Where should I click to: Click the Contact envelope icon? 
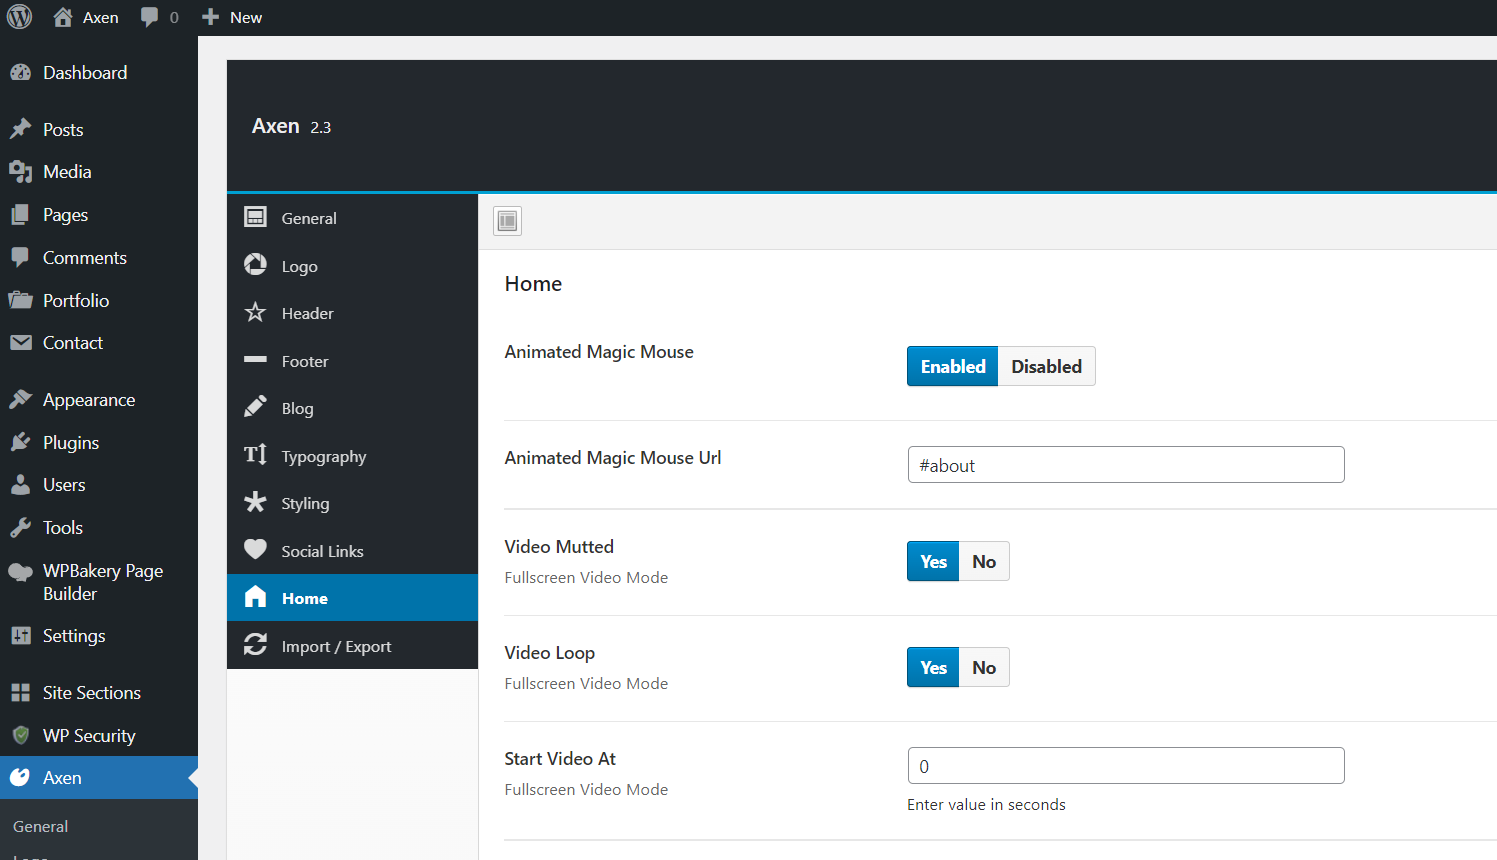tap(20, 343)
